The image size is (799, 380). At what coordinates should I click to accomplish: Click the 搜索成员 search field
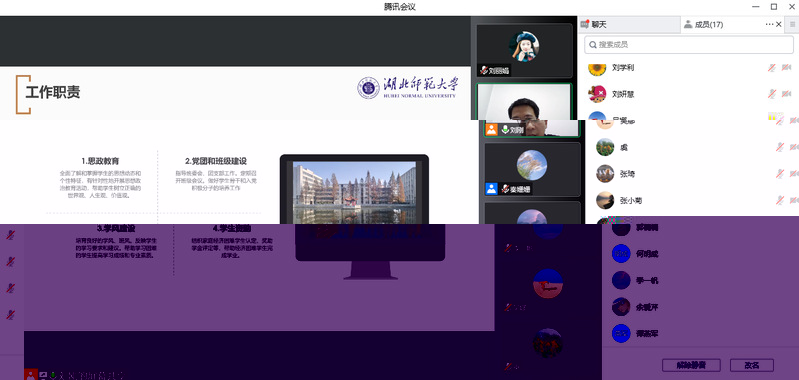click(x=688, y=45)
